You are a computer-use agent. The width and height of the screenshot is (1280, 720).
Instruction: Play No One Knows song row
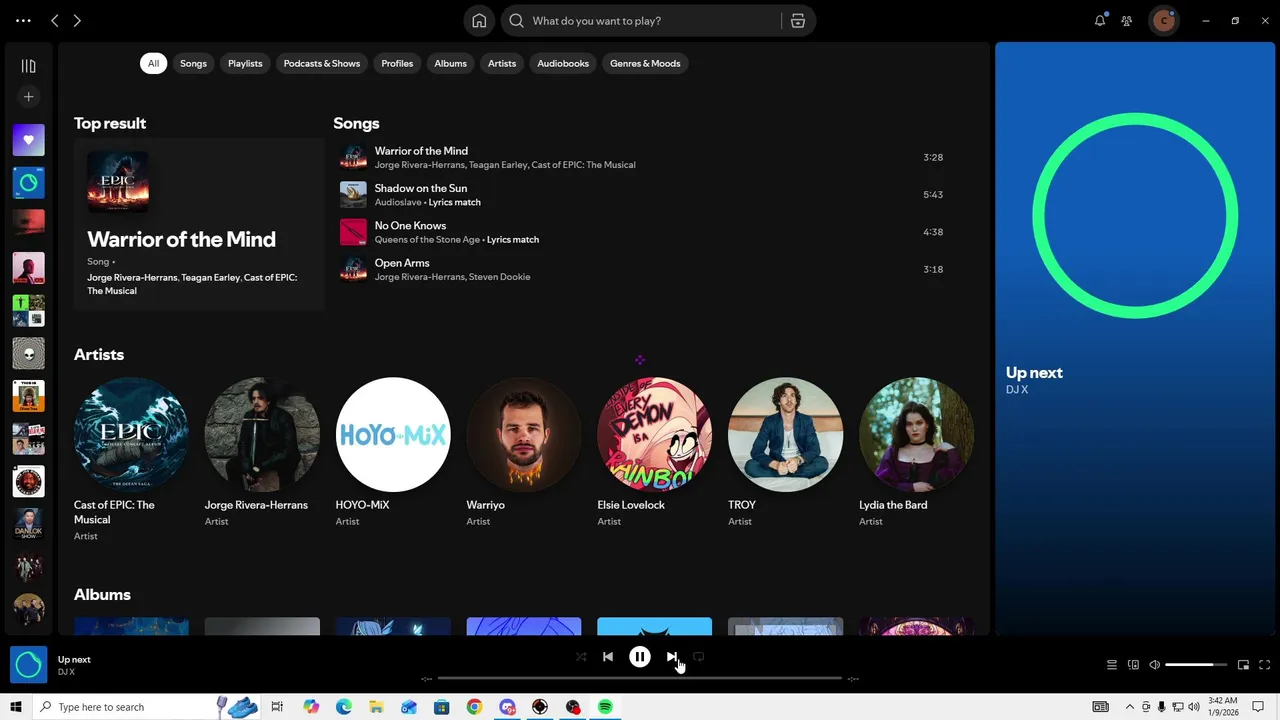645,232
